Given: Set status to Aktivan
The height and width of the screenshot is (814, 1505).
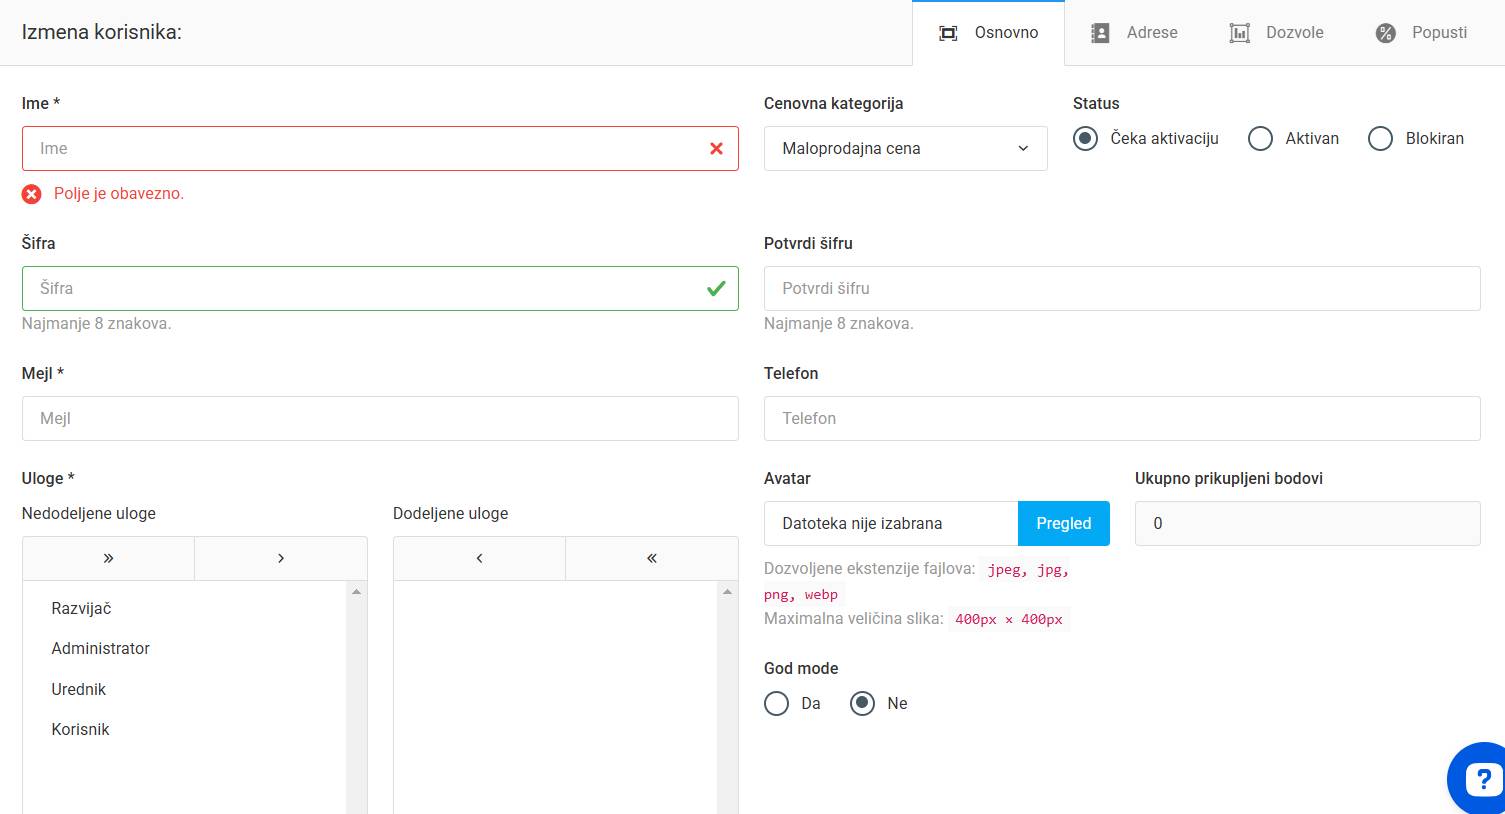Looking at the screenshot, I should point(1260,139).
